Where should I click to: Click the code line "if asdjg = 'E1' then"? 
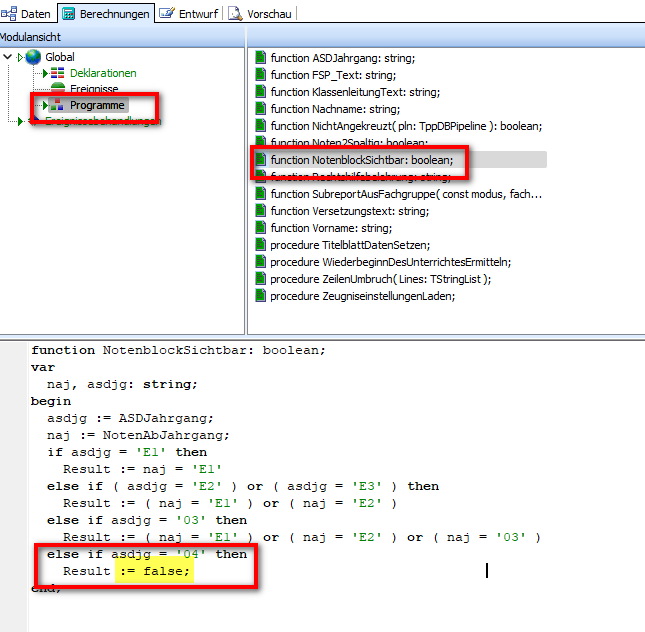(x=127, y=452)
